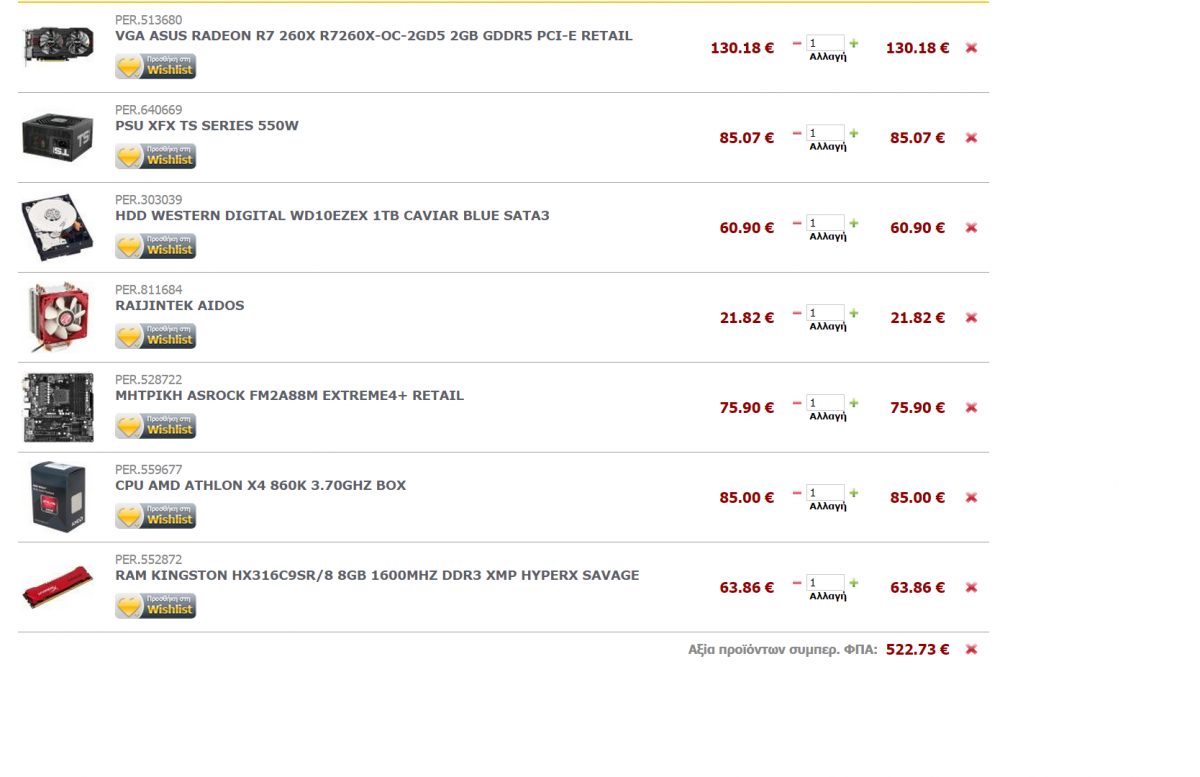
Task: Click red X beside Raijintek Aidos
Action: pos(971,318)
